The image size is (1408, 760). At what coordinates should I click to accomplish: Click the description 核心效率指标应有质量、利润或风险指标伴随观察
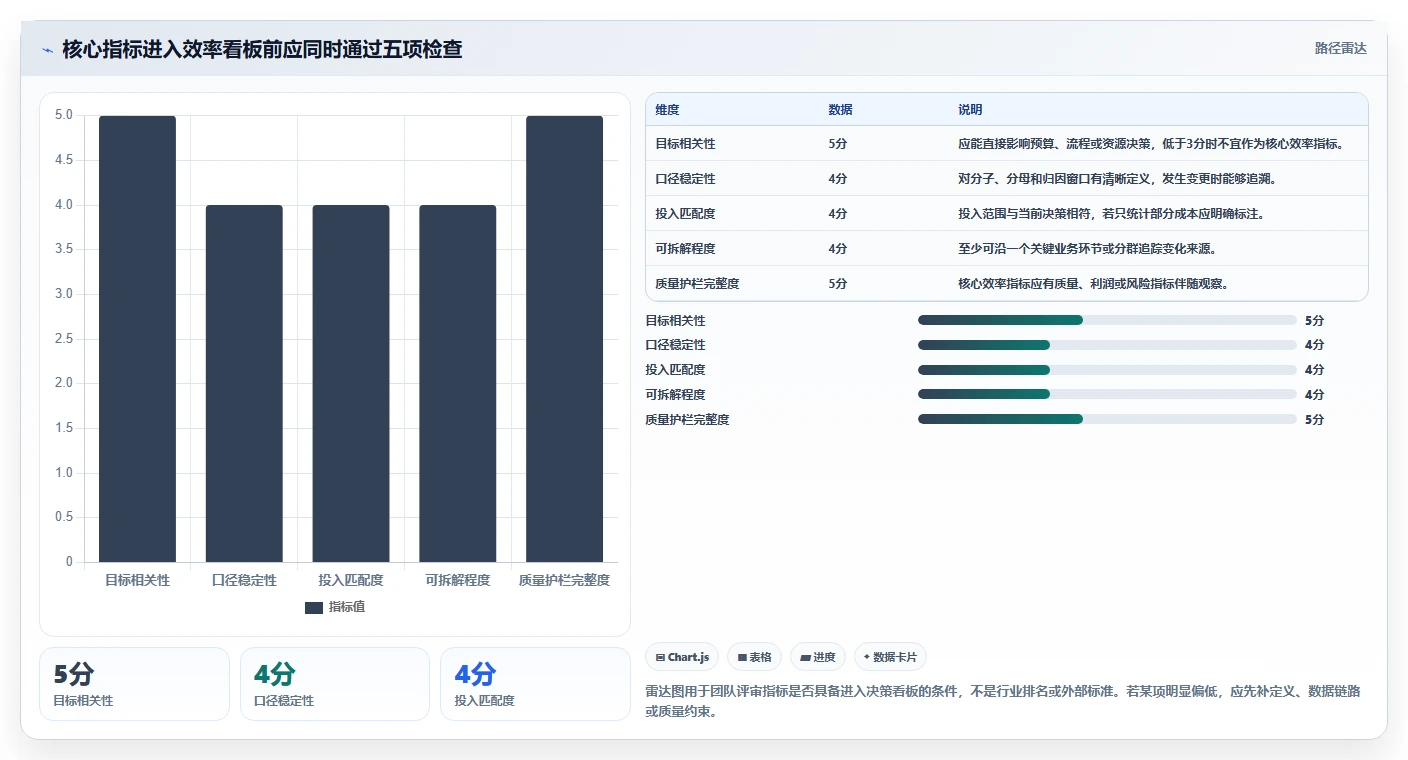[x=1093, y=284]
